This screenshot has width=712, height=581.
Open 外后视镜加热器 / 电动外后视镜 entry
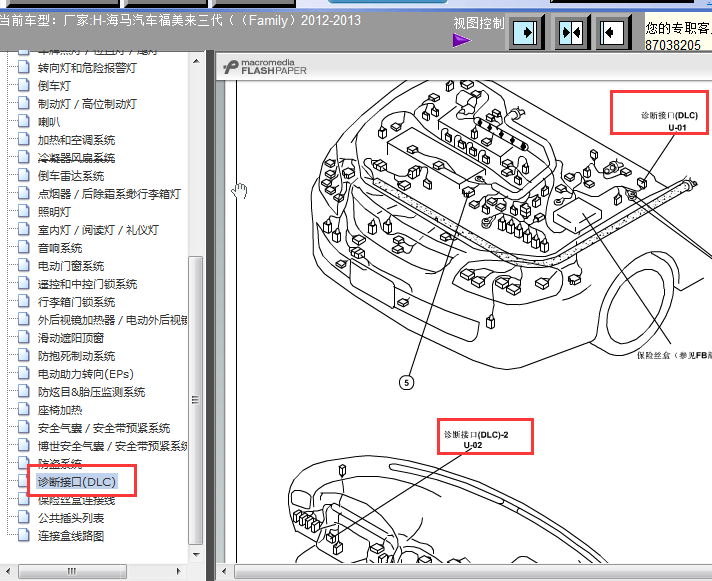point(112,320)
